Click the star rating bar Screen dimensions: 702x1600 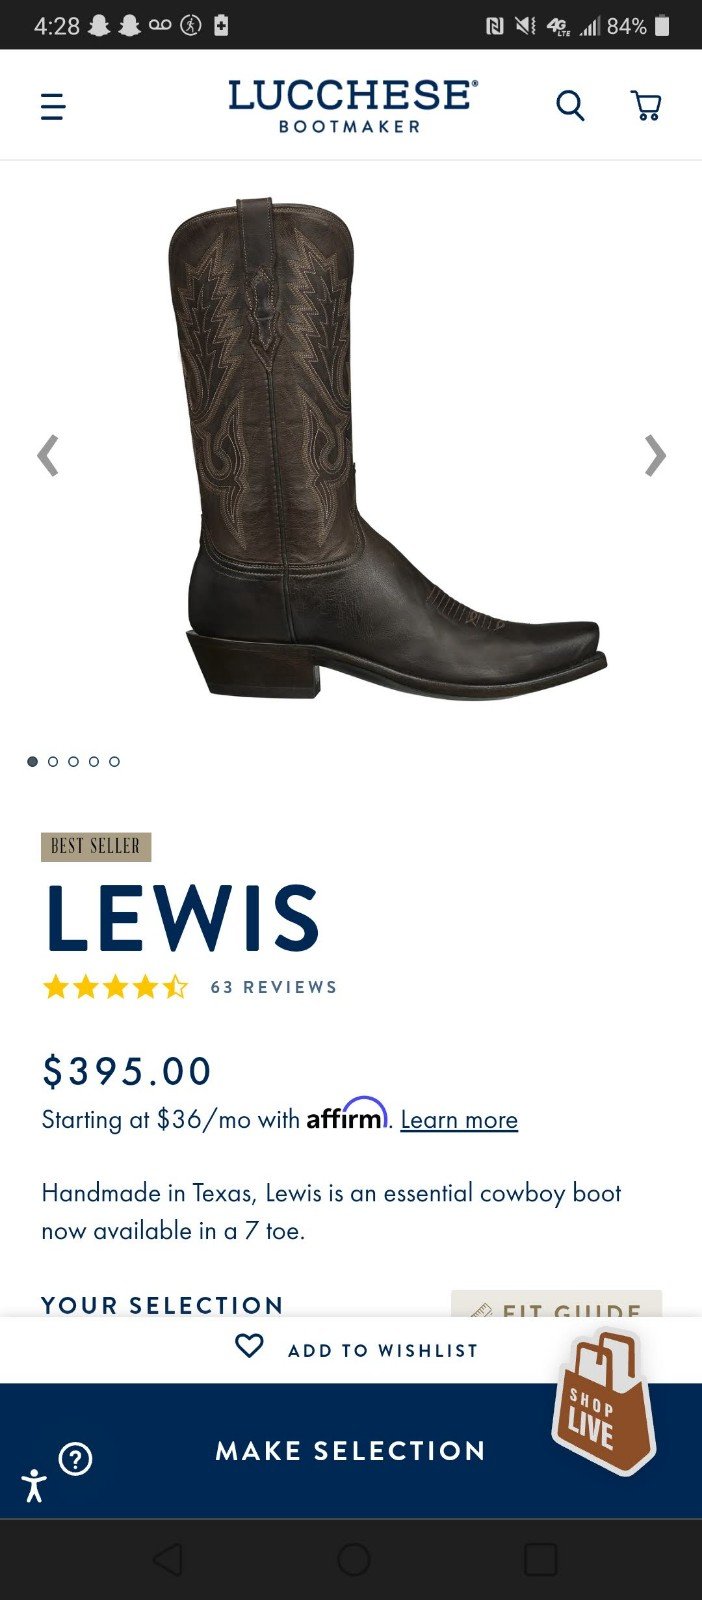115,988
